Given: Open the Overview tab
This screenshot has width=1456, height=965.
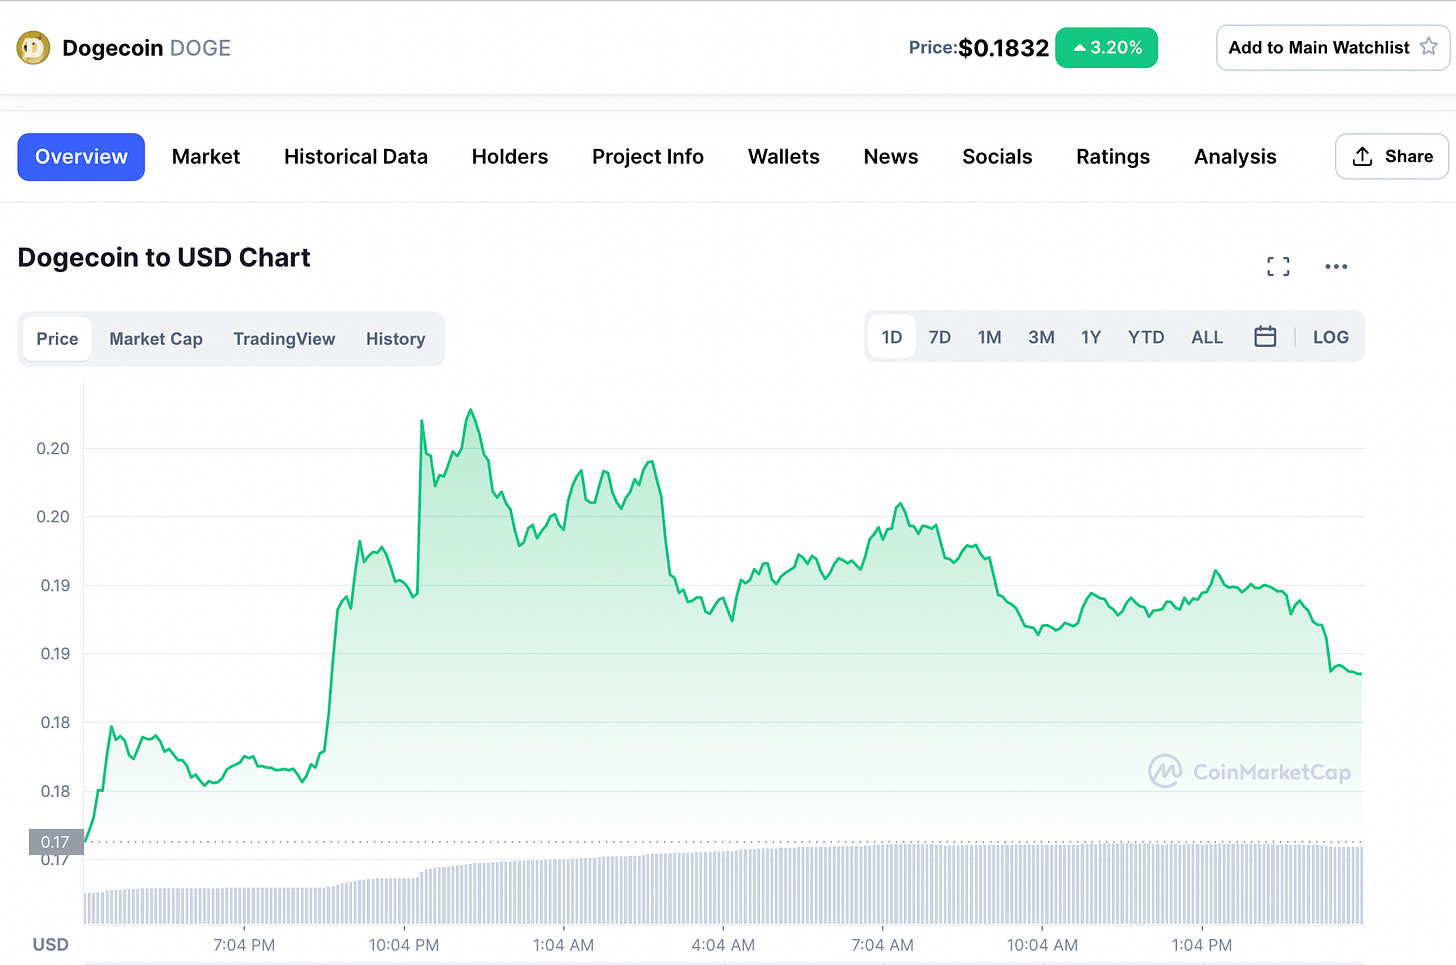Looking at the screenshot, I should click(81, 157).
